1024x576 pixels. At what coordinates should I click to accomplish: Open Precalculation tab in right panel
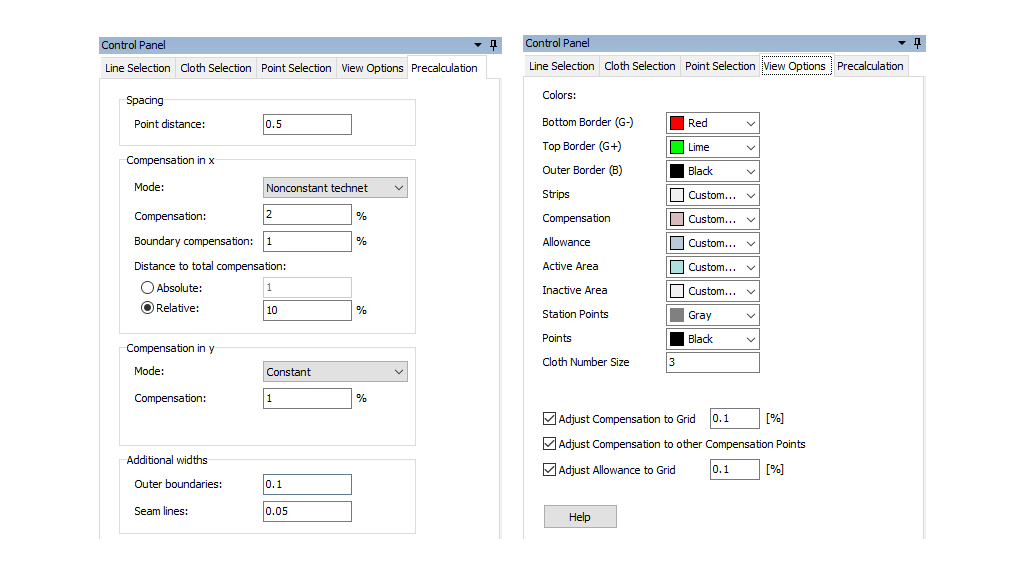click(x=870, y=66)
